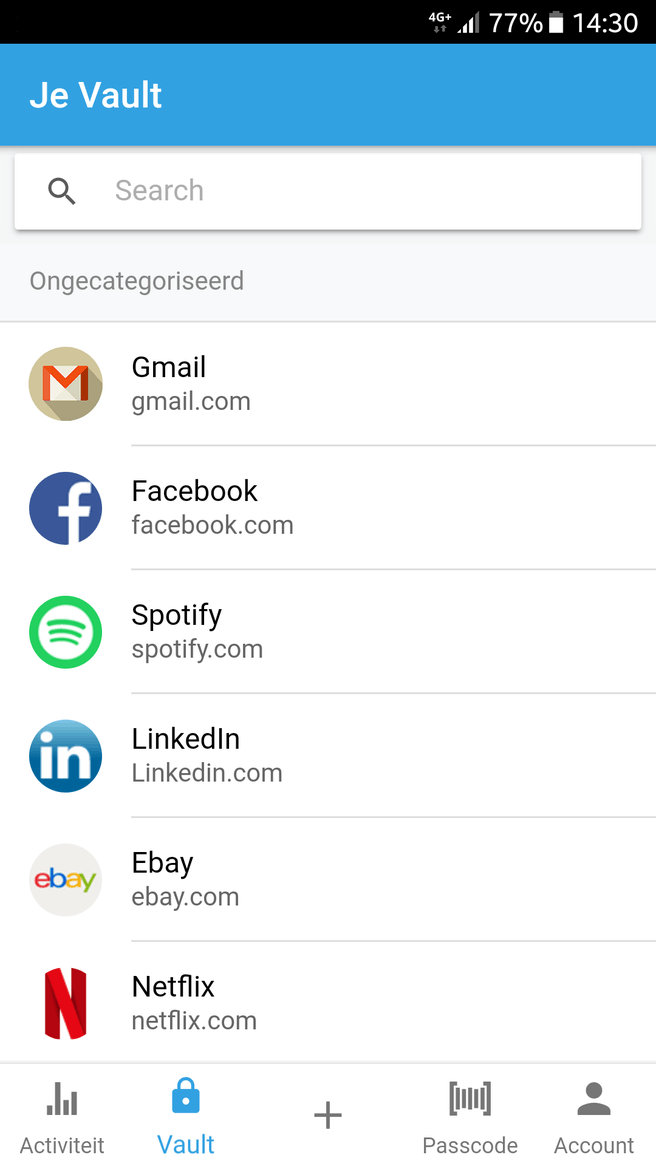Go to the Account tab
The height and width of the screenshot is (1166, 656).
(594, 1117)
